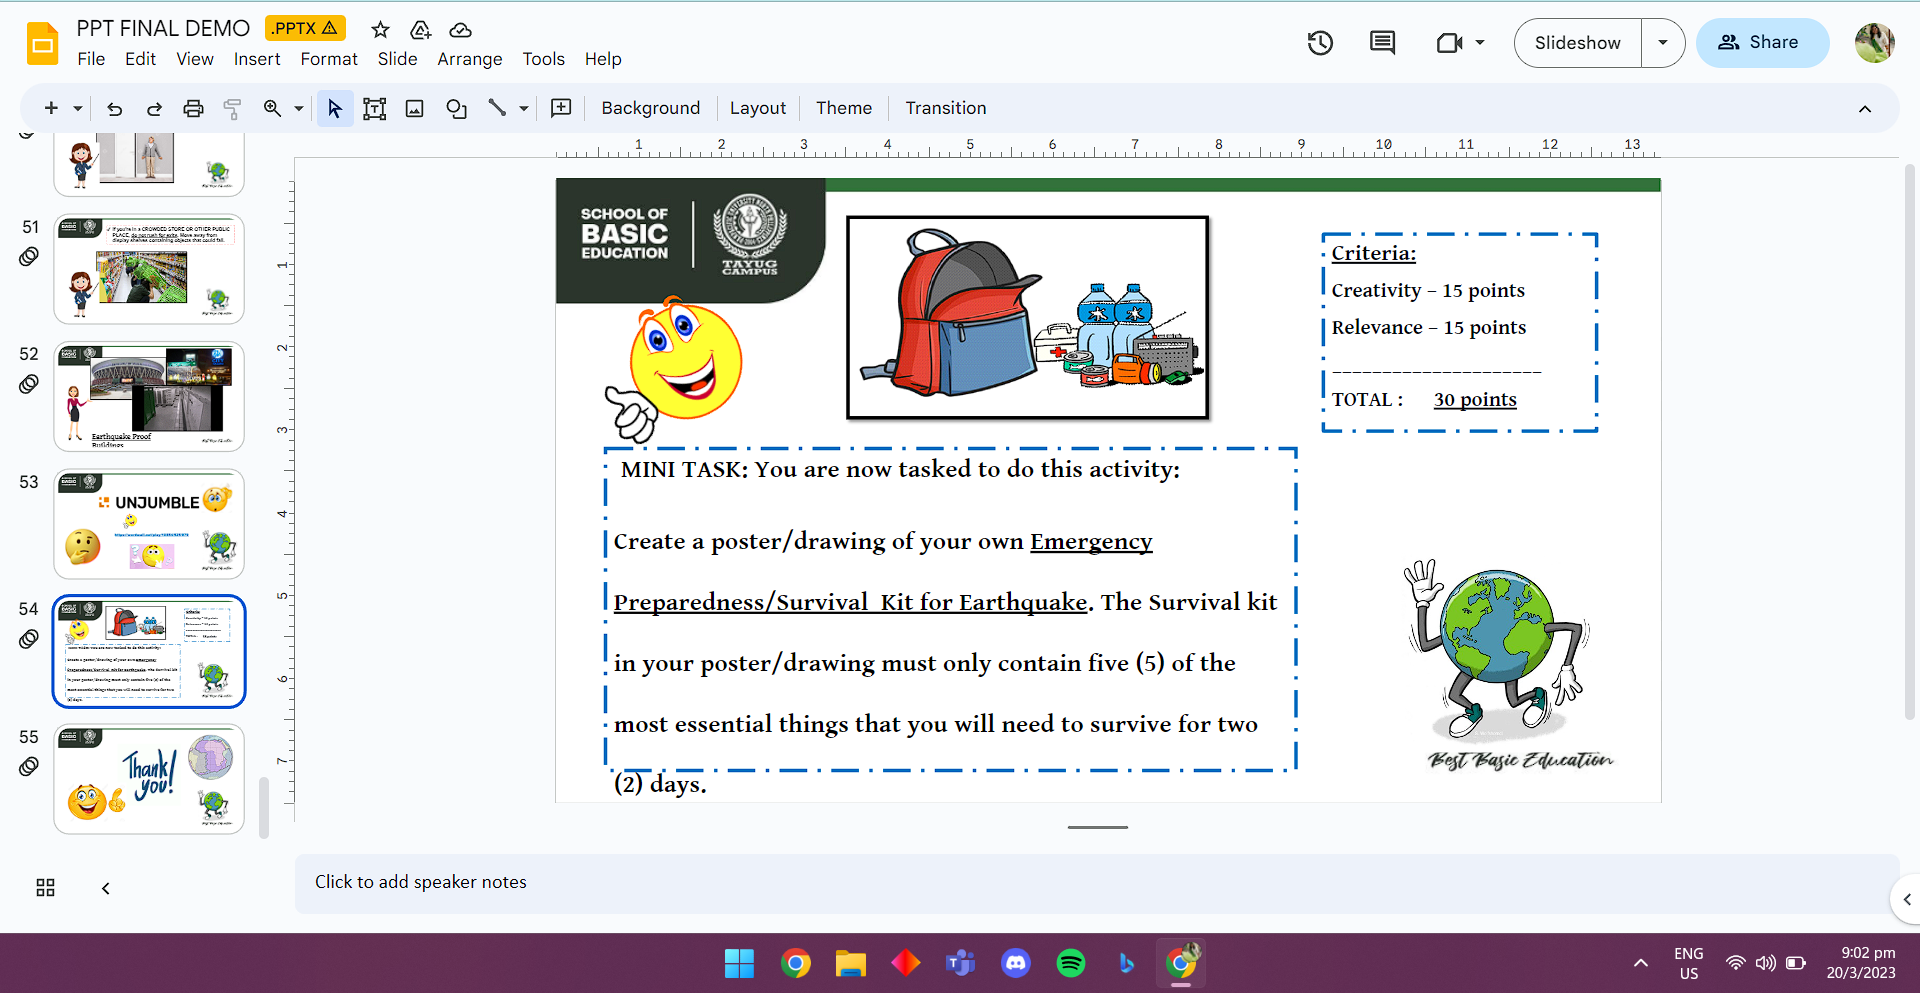Open Microsoft Teams from the taskbar
The image size is (1920, 993).
click(961, 963)
